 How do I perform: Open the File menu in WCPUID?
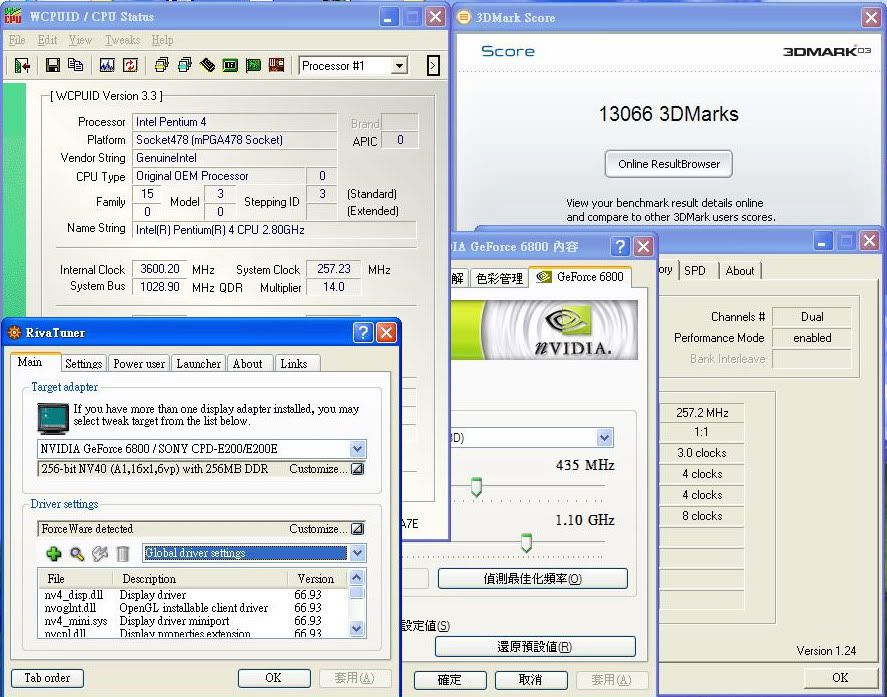(x=17, y=40)
